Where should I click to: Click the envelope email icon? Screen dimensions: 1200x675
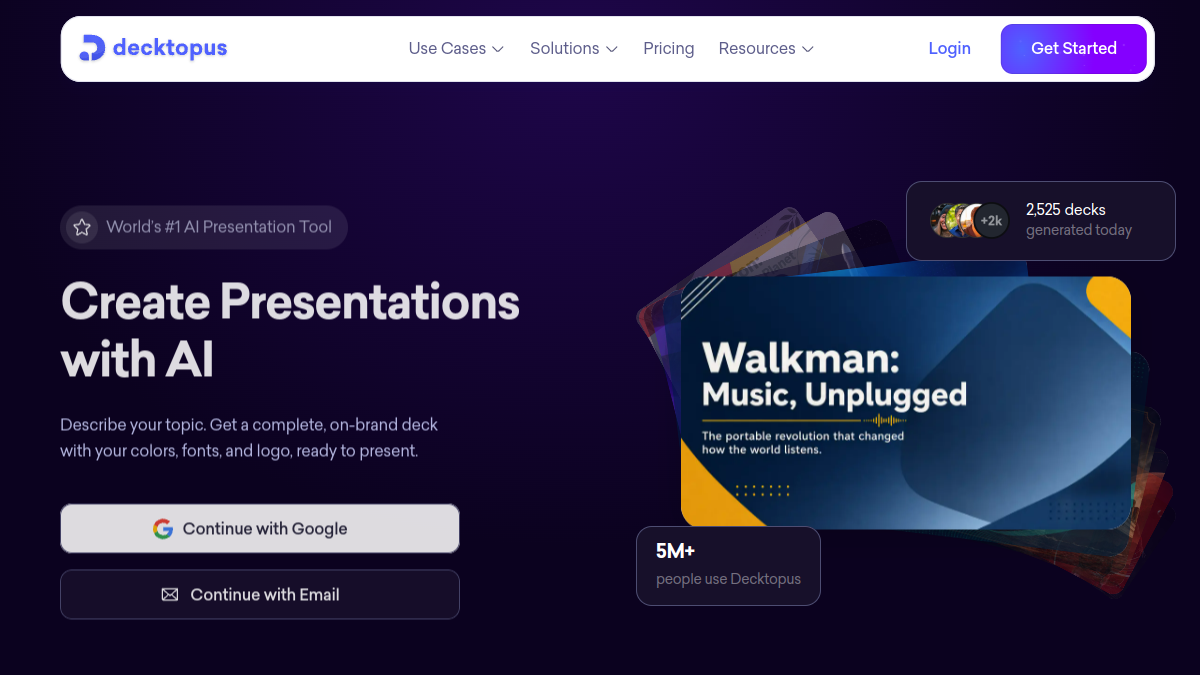pos(170,595)
